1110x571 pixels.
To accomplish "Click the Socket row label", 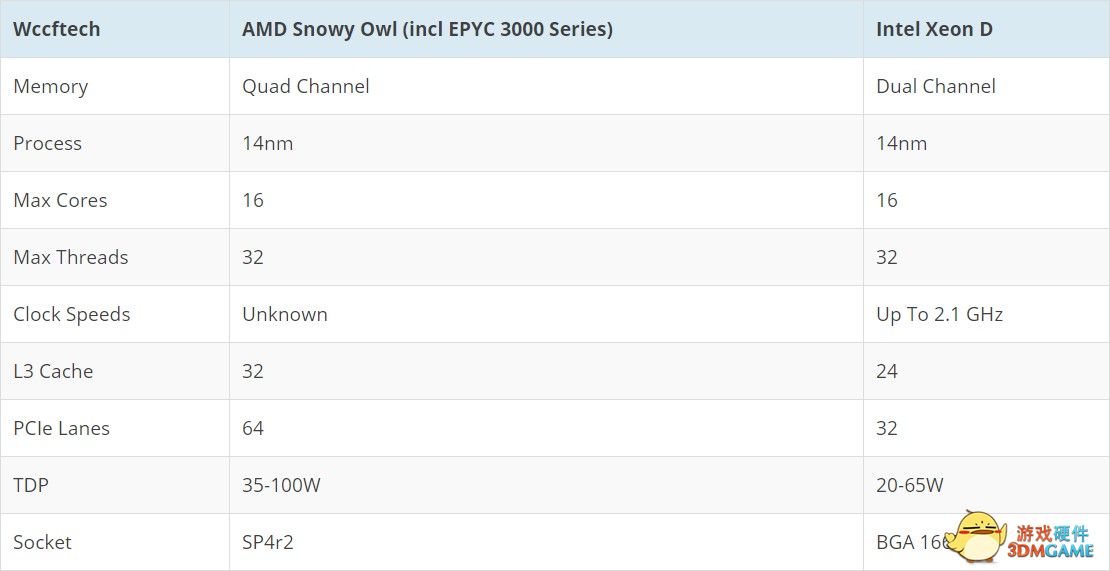I will (42, 542).
